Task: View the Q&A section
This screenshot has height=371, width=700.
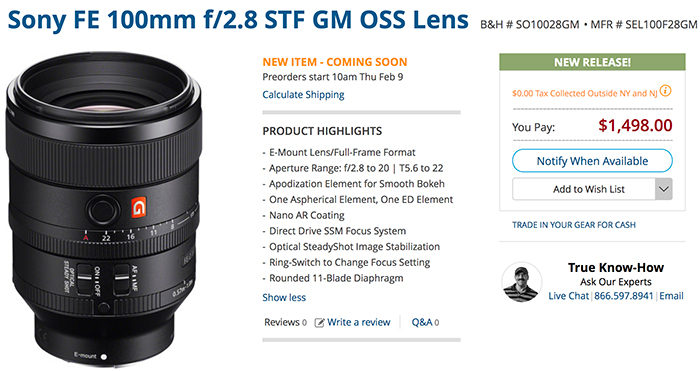Action: [x=425, y=322]
